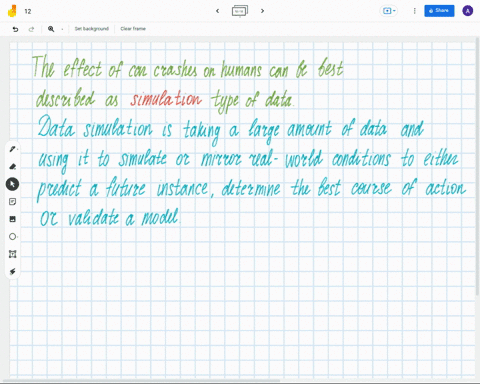Select the Circle shape tool
This screenshot has width=480, height=384.
13,237
